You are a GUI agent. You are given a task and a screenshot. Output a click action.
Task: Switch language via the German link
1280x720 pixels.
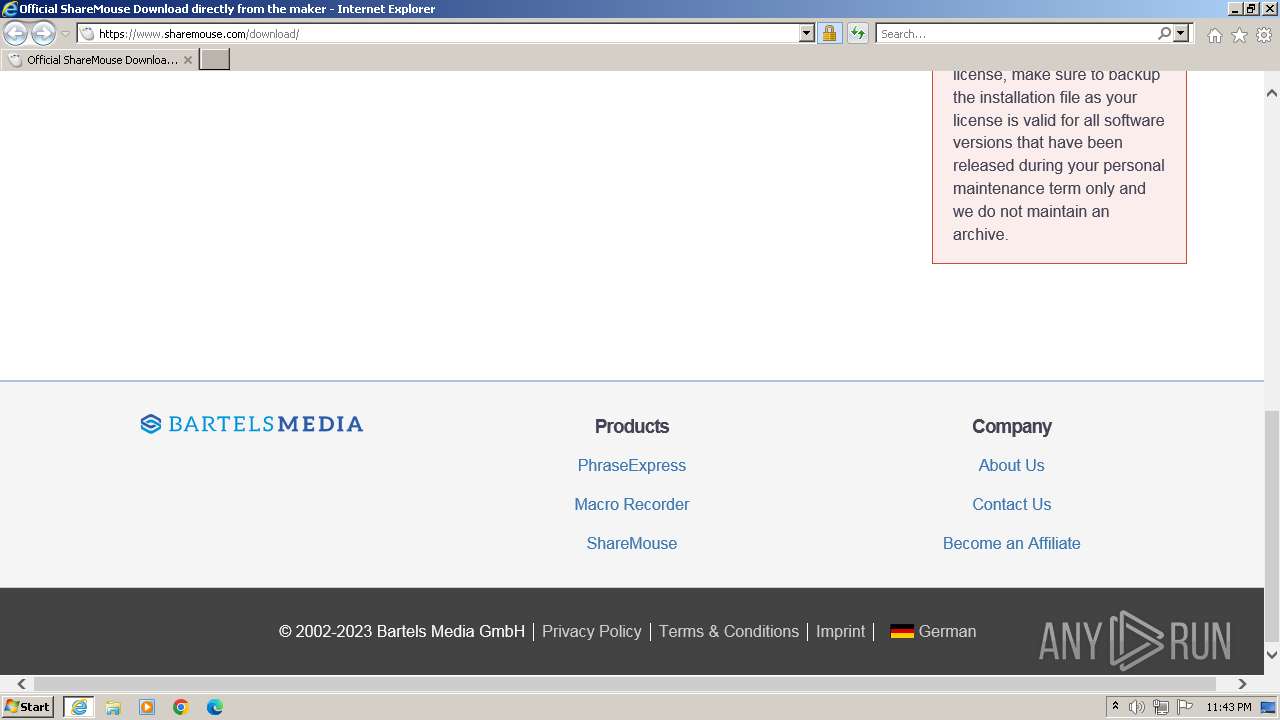[x=947, y=631]
